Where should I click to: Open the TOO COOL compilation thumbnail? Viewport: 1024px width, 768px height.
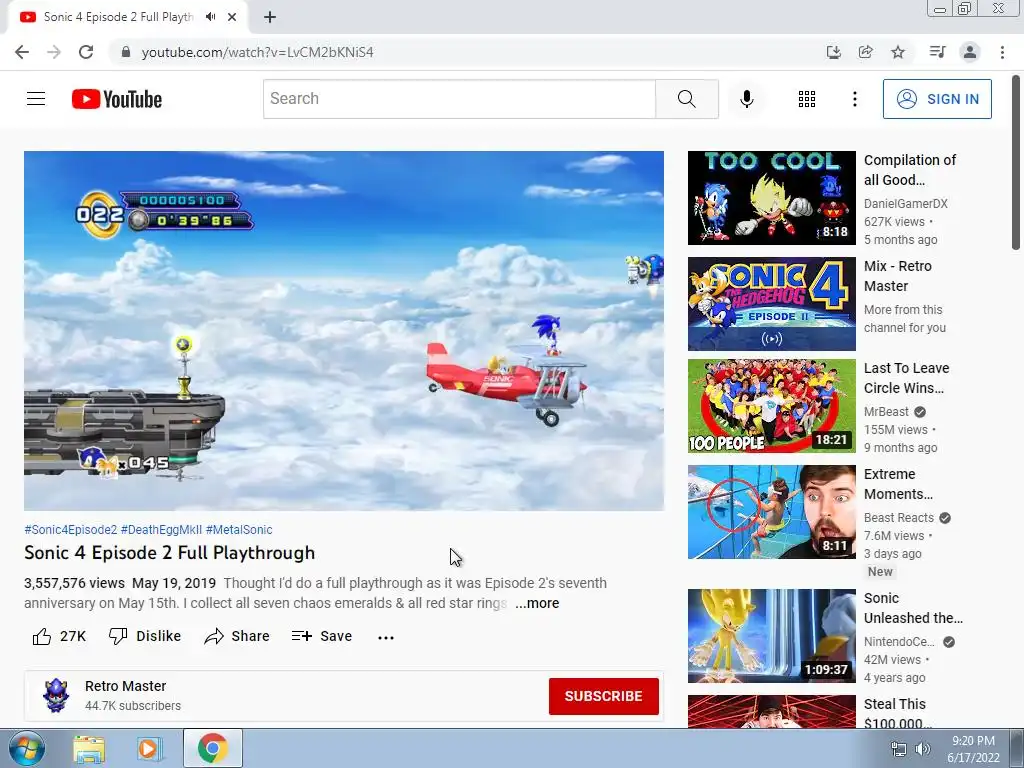(x=771, y=198)
